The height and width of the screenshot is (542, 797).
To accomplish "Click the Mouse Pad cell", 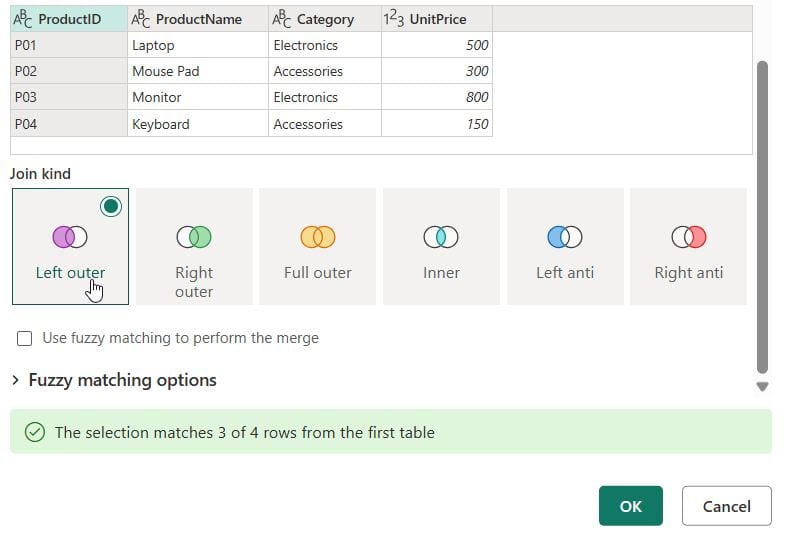I will click(198, 71).
